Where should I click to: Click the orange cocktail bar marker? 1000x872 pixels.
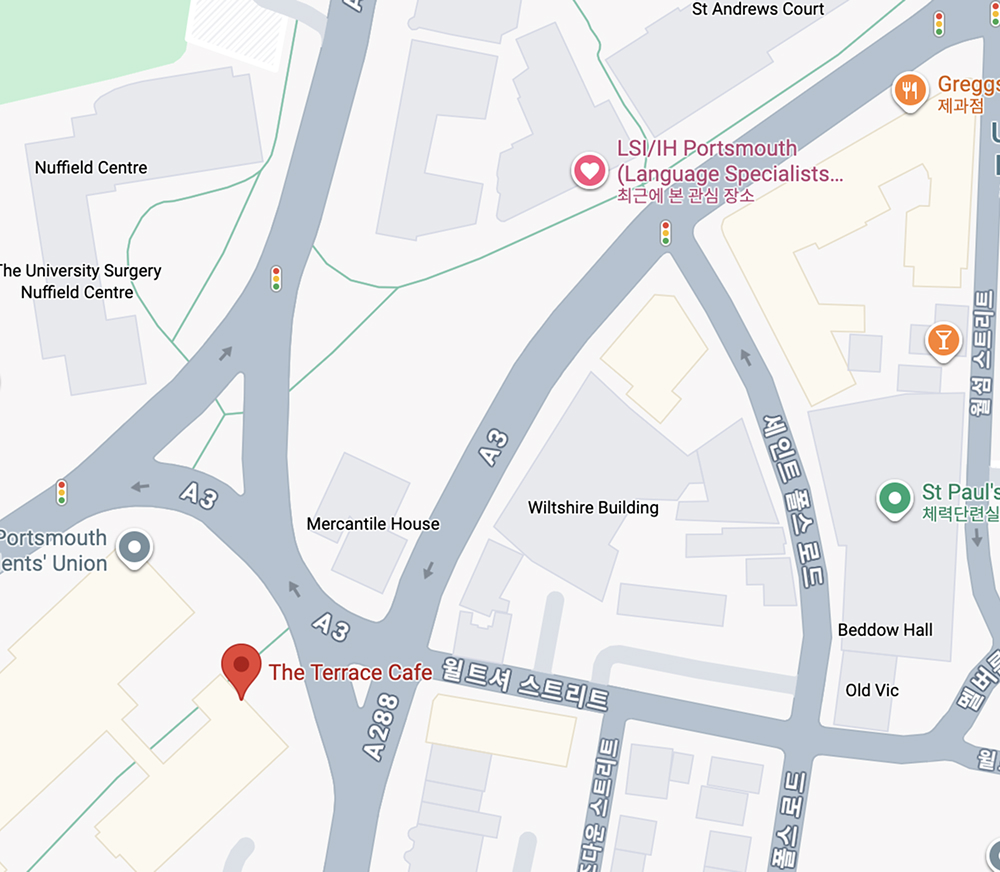coord(943,341)
